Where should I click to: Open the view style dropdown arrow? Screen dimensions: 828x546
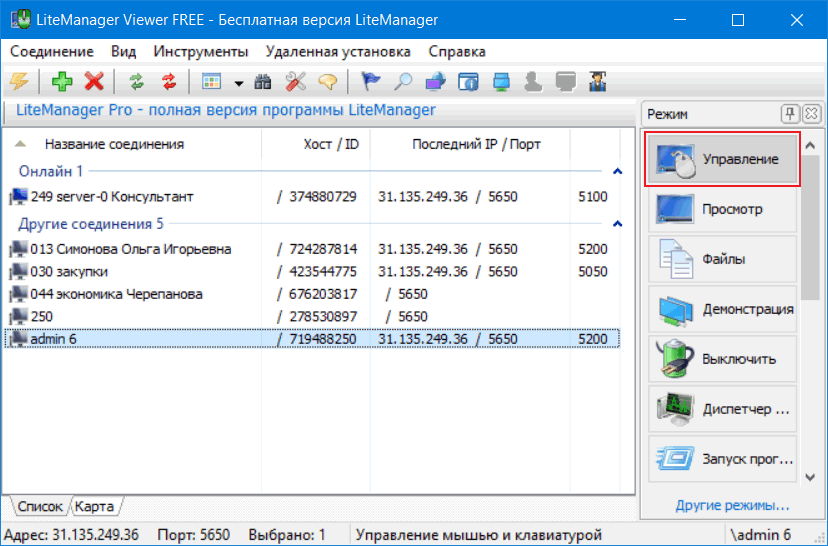pyautogui.click(x=239, y=83)
